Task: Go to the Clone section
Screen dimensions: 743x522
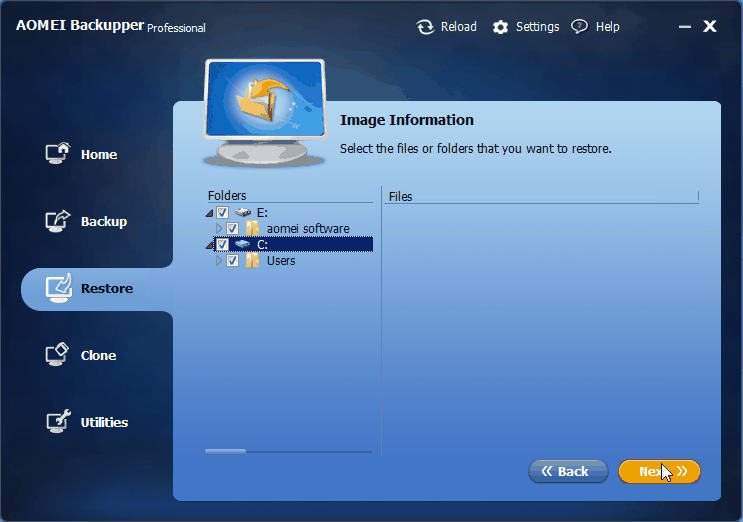Action: click(99, 355)
